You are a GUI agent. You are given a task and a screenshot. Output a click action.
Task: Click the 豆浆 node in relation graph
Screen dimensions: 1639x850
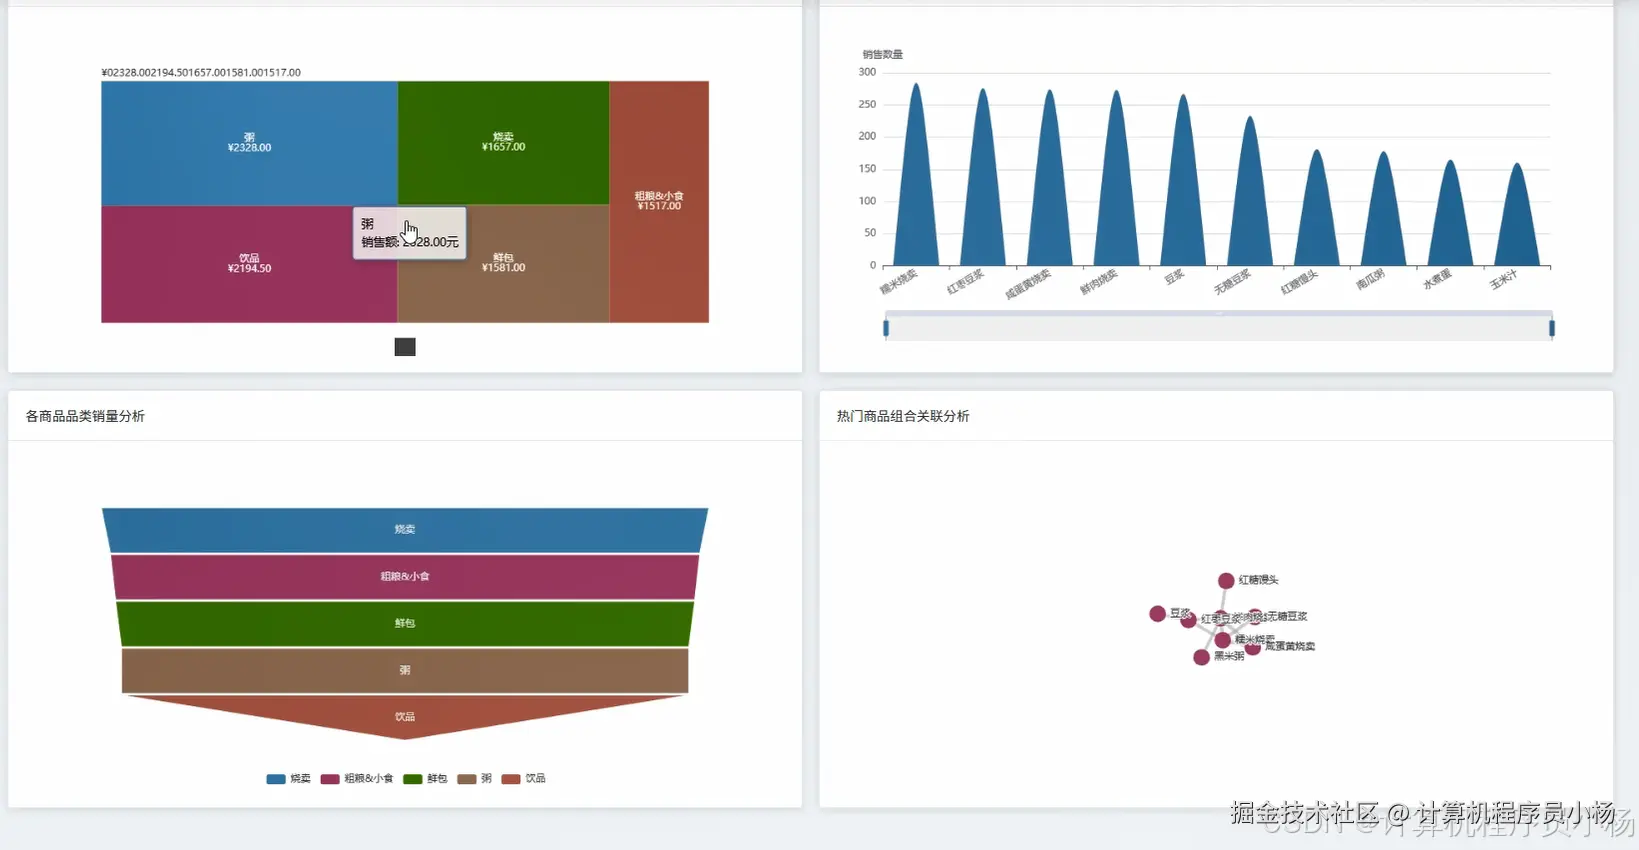(1157, 614)
